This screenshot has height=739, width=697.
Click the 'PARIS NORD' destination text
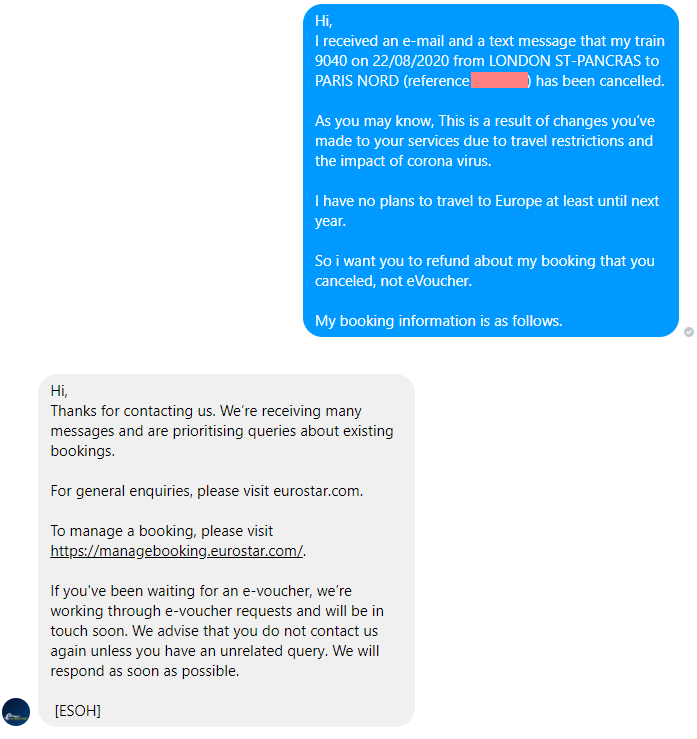tap(357, 81)
